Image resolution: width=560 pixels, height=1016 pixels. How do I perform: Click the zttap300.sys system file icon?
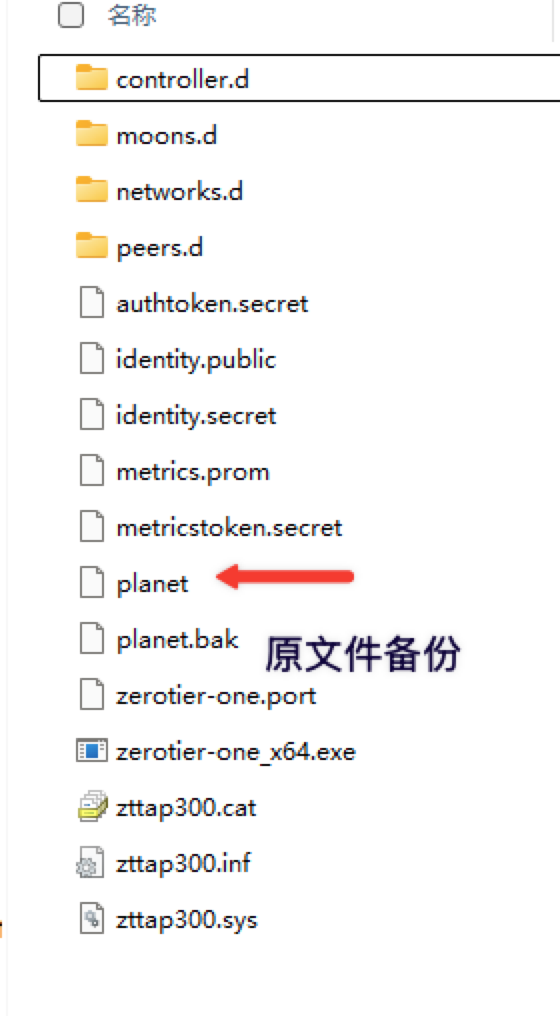click(x=91, y=919)
